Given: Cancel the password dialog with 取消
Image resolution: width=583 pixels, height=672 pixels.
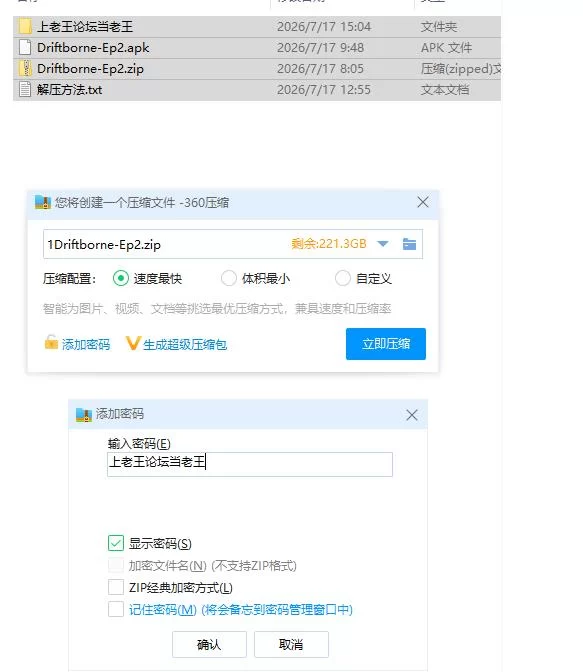Looking at the screenshot, I should pos(291,644).
